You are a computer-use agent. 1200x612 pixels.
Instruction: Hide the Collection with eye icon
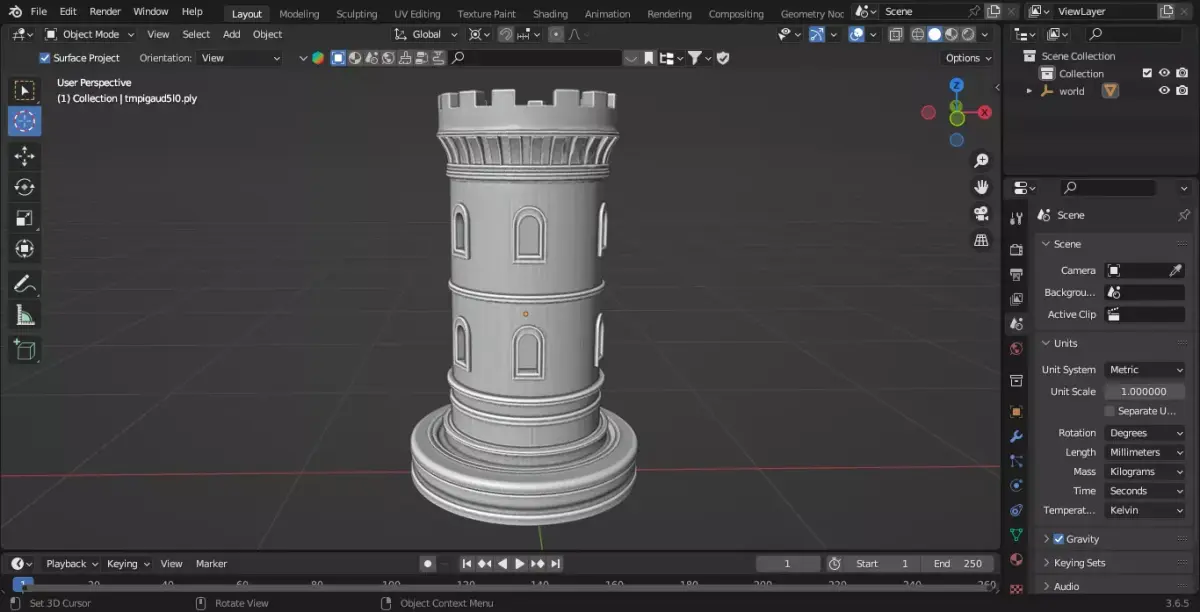click(1164, 73)
